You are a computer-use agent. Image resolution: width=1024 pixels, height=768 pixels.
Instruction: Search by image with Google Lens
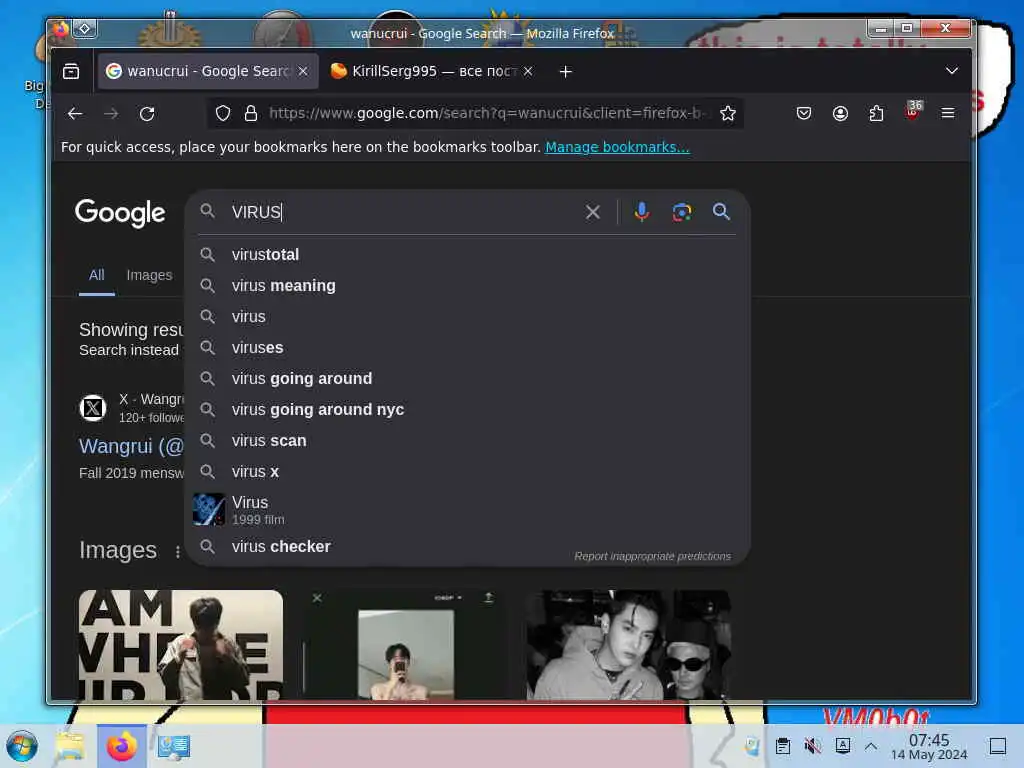682,212
